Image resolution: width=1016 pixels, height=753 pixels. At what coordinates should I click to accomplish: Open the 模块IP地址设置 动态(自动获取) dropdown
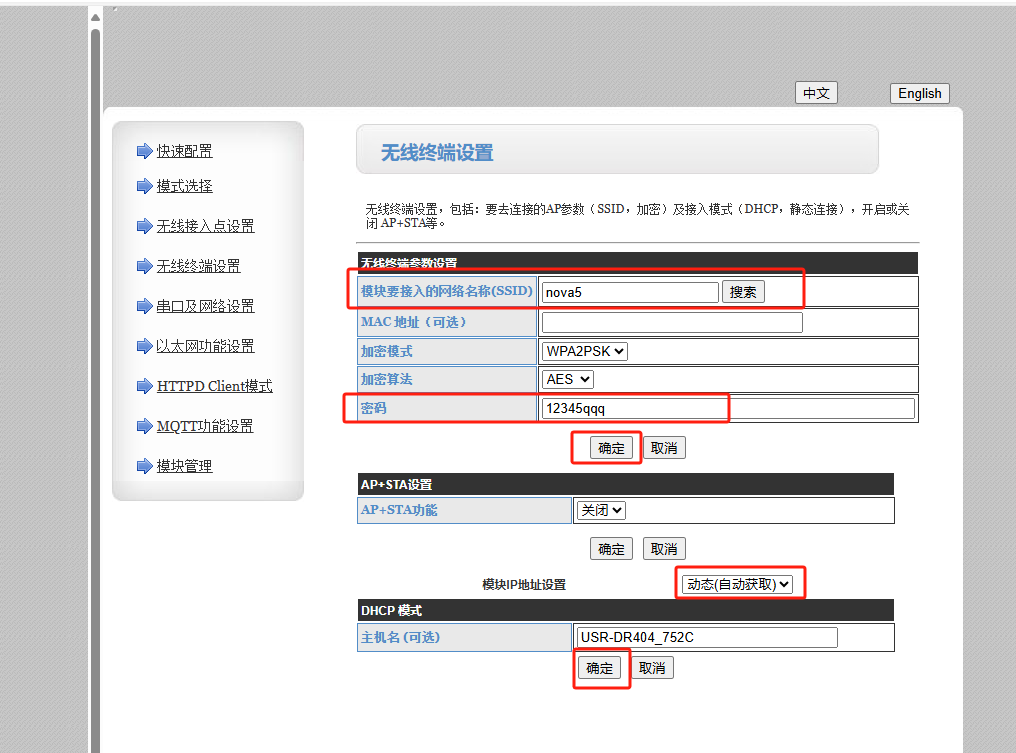click(x=738, y=584)
